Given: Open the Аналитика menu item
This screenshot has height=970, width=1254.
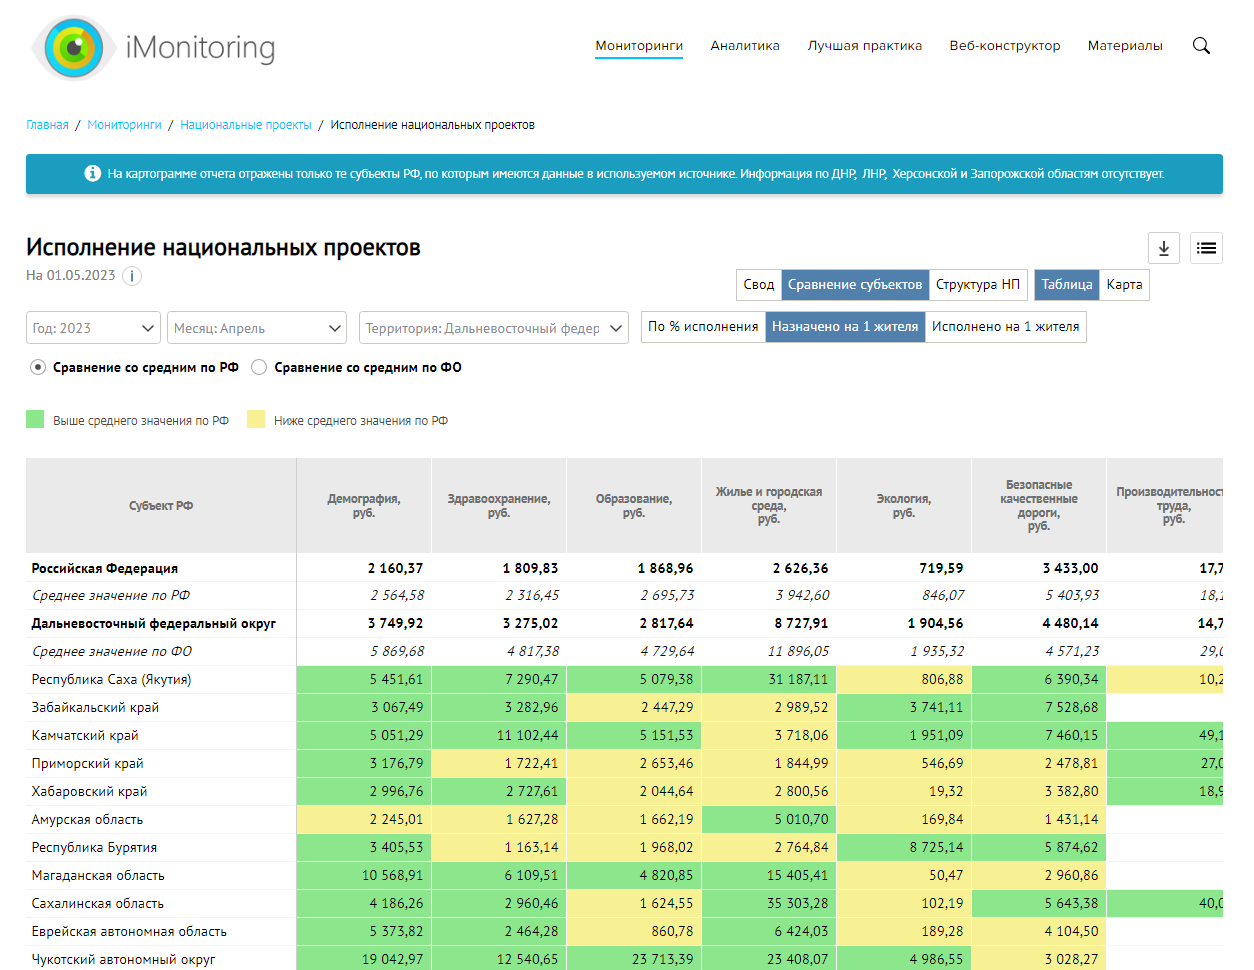Looking at the screenshot, I should coord(745,46).
